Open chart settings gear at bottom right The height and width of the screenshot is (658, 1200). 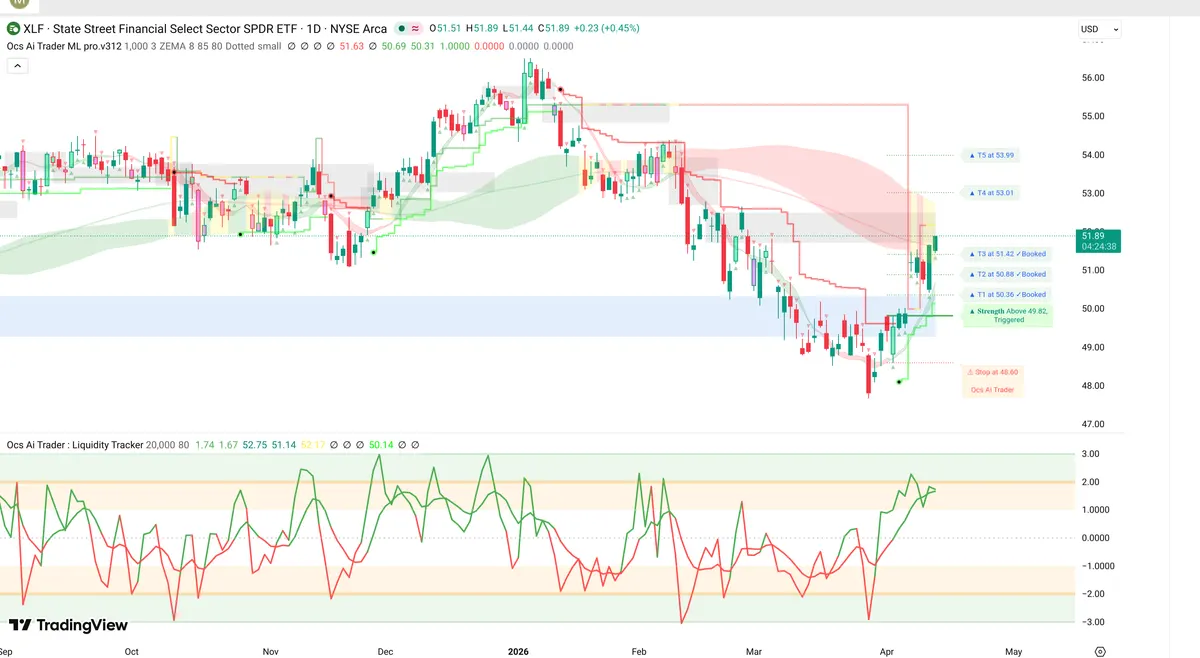[1100, 651]
